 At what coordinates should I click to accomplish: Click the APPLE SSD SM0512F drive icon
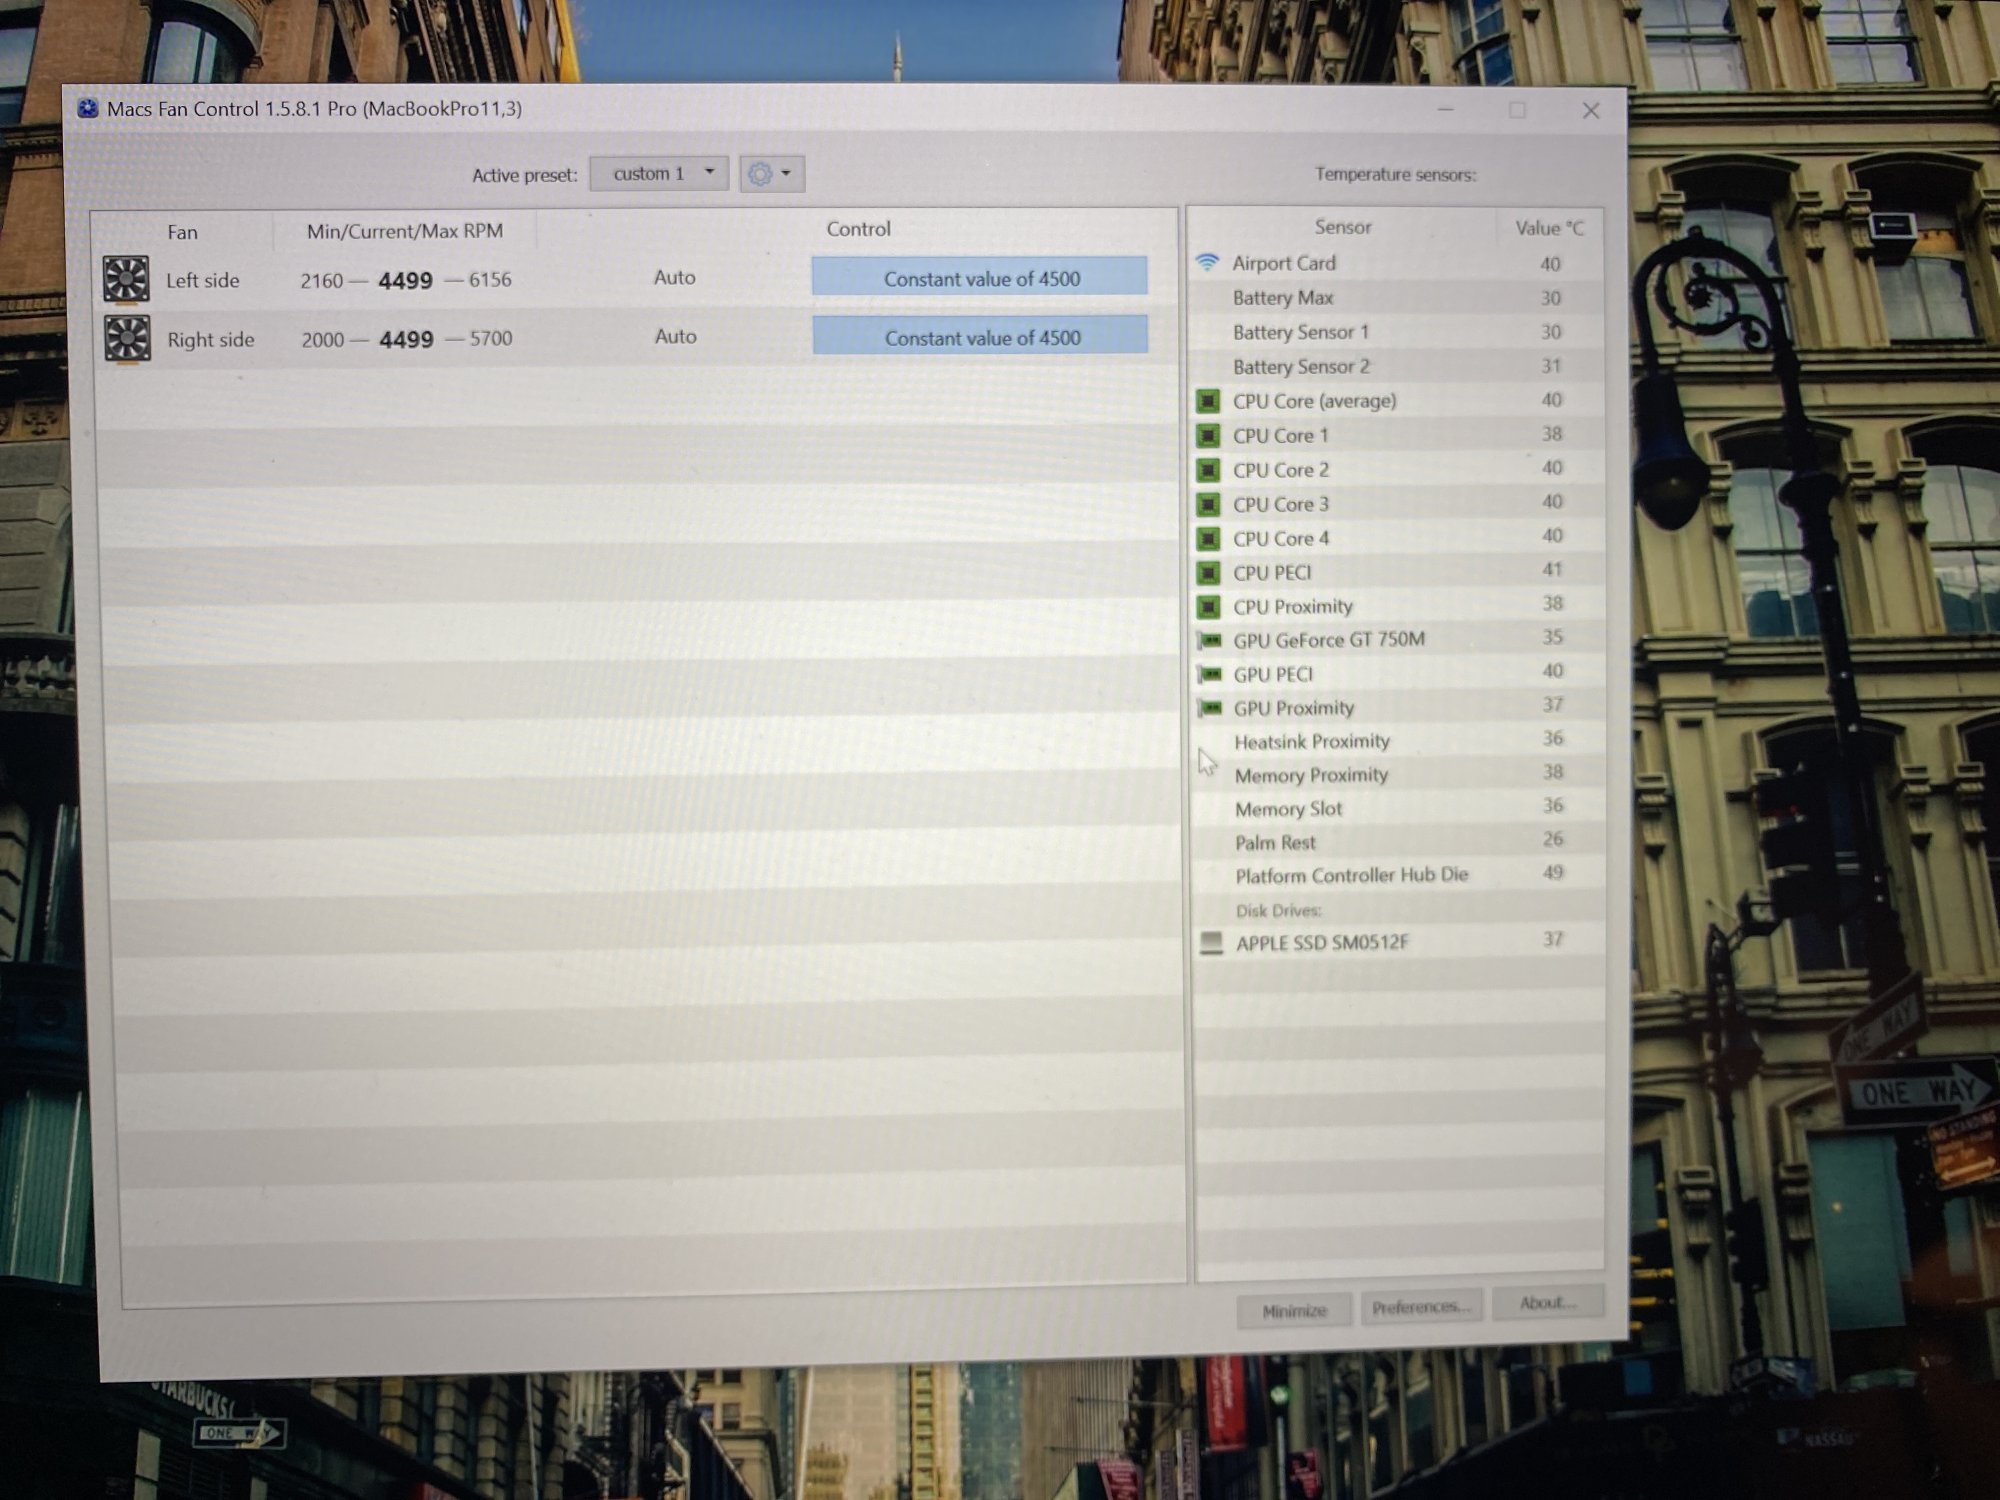pyautogui.click(x=1211, y=942)
